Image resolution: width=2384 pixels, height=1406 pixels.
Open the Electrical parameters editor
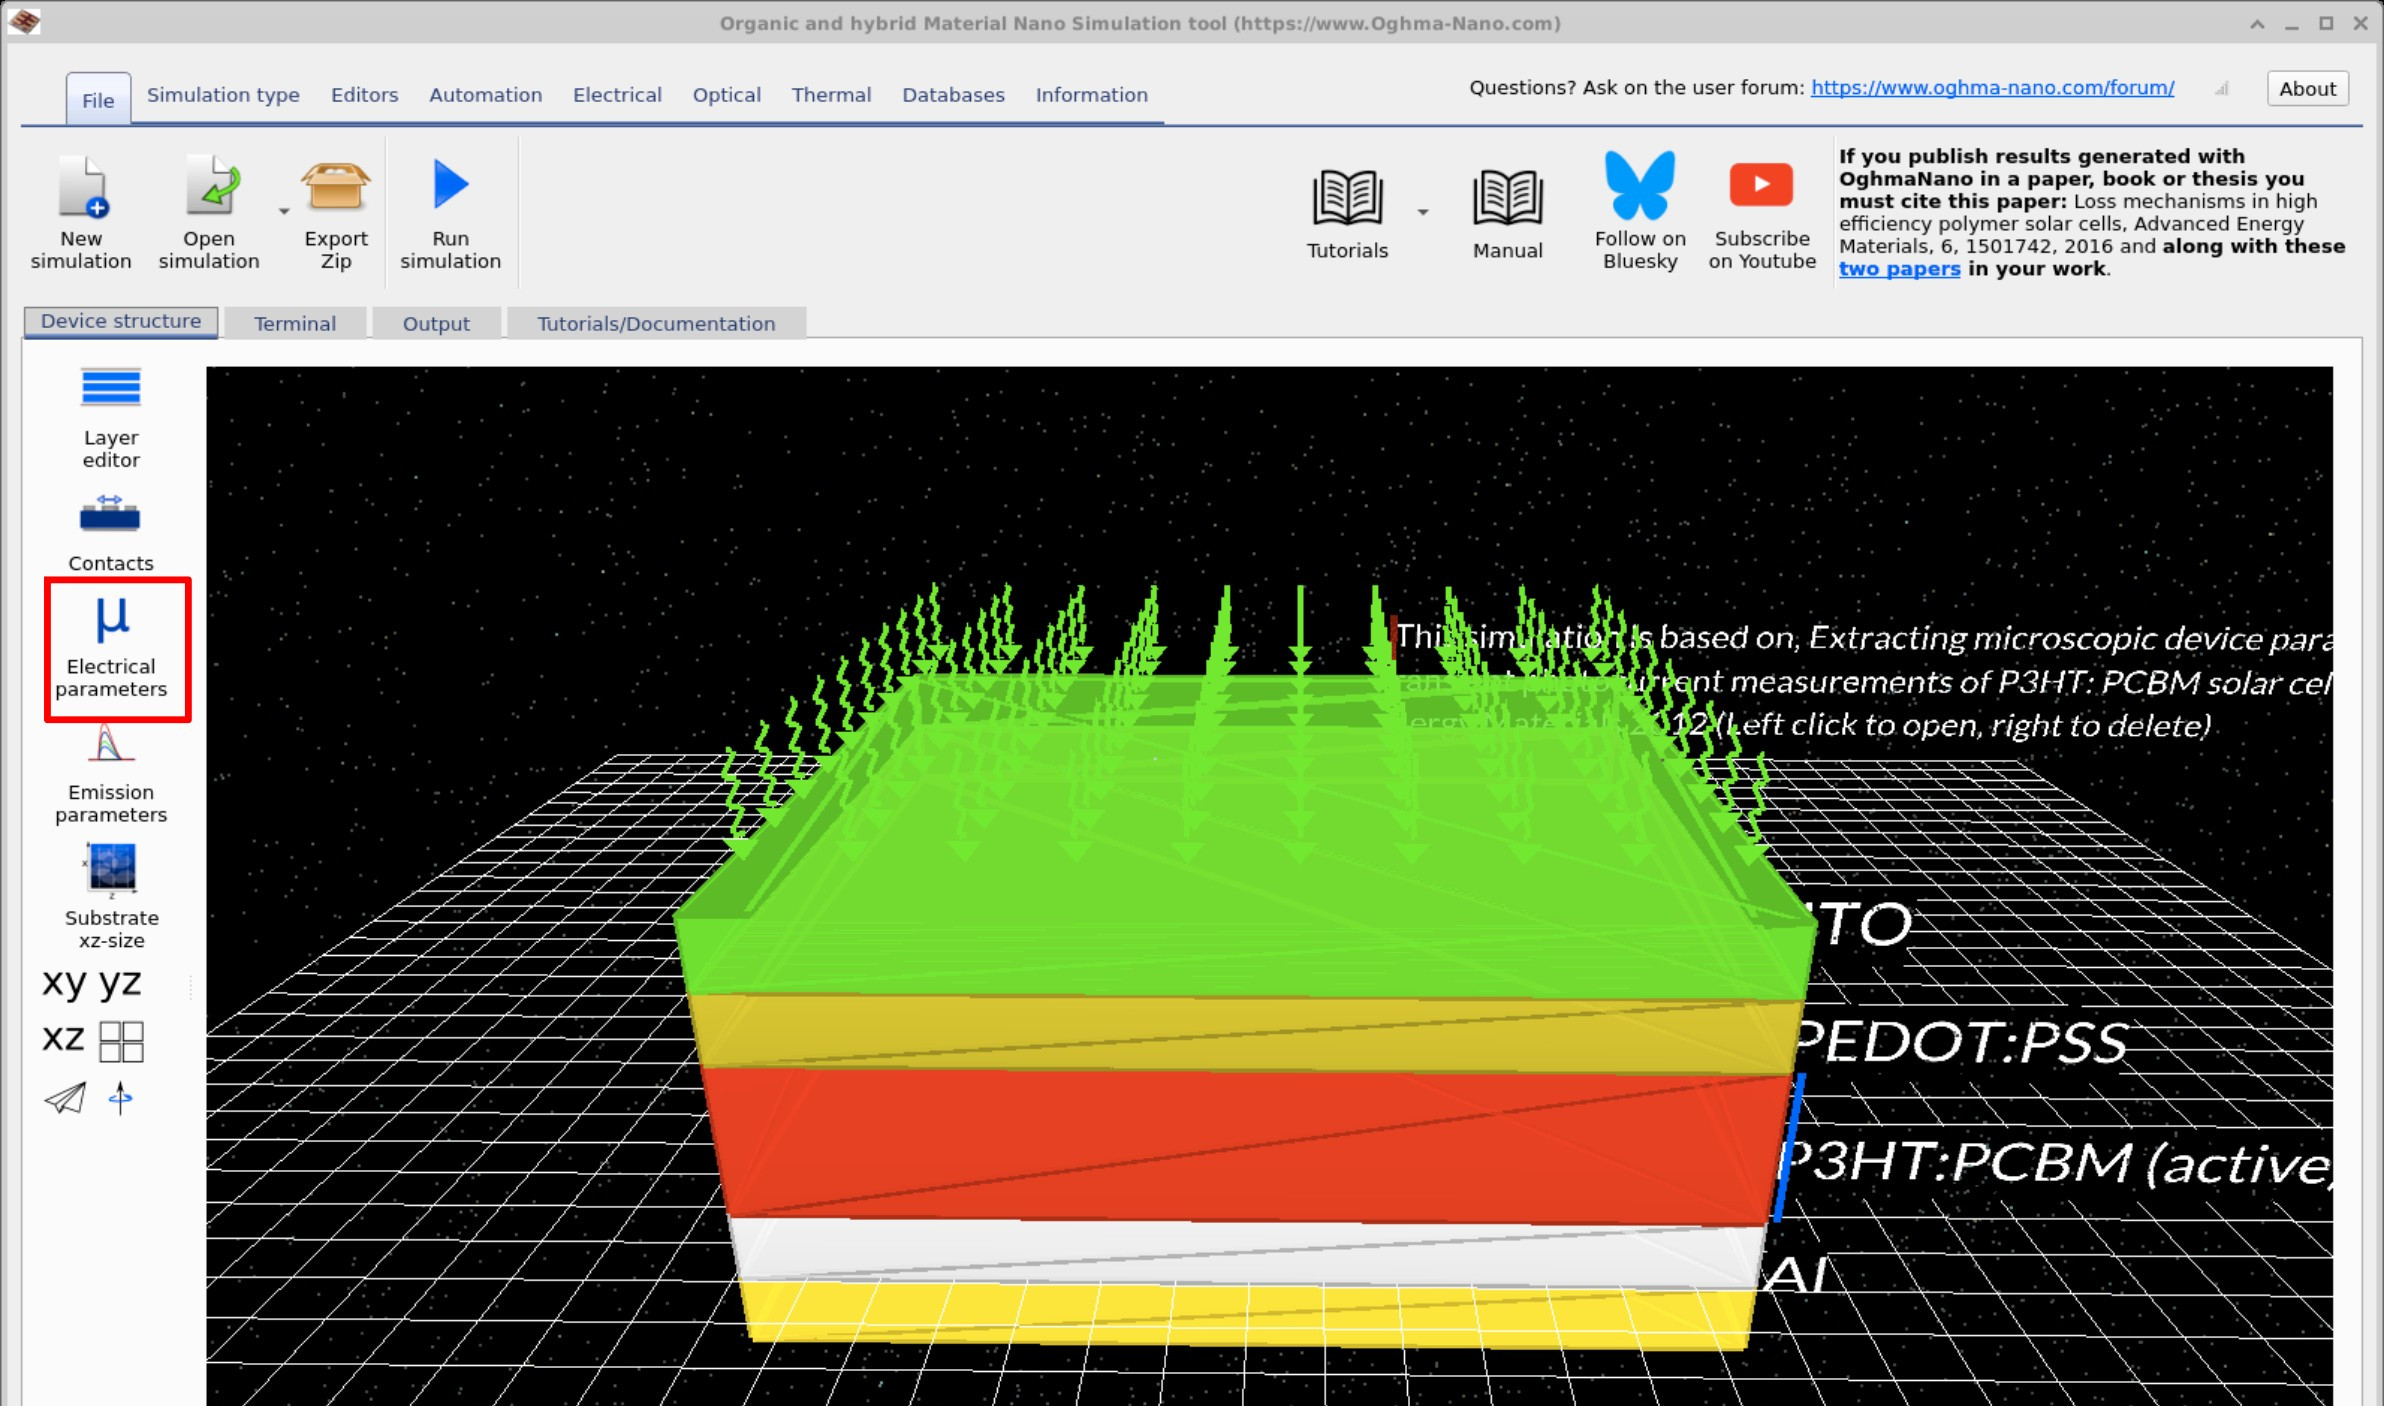pos(113,647)
